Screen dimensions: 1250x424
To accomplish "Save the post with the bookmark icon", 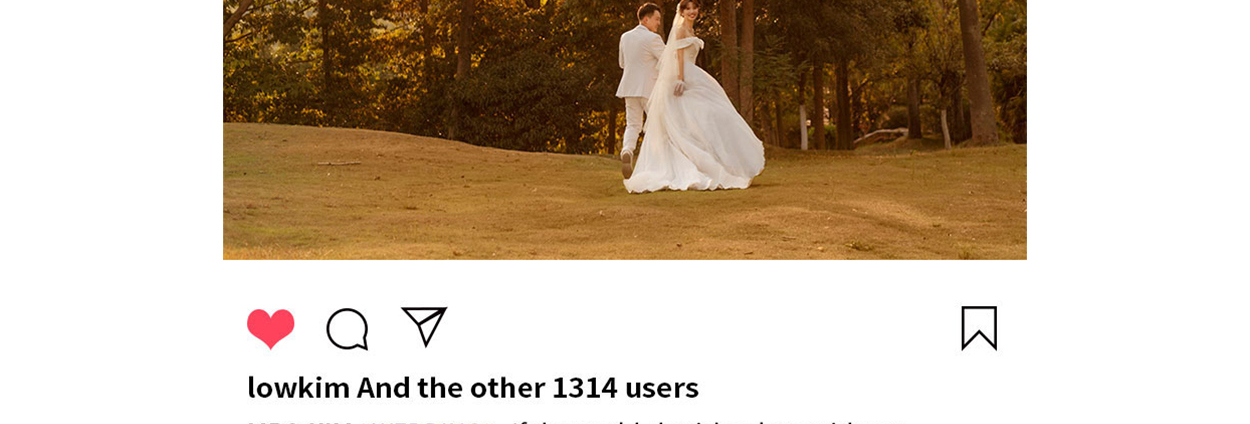I will (979, 328).
